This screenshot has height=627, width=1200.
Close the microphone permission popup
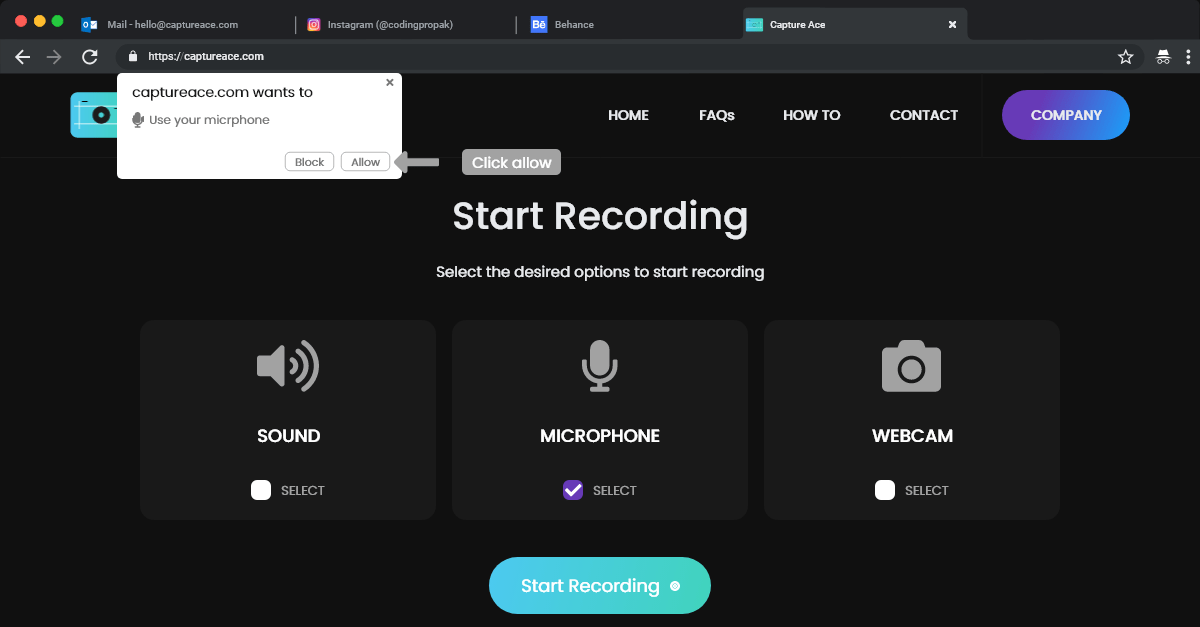[x=390, y=83]
